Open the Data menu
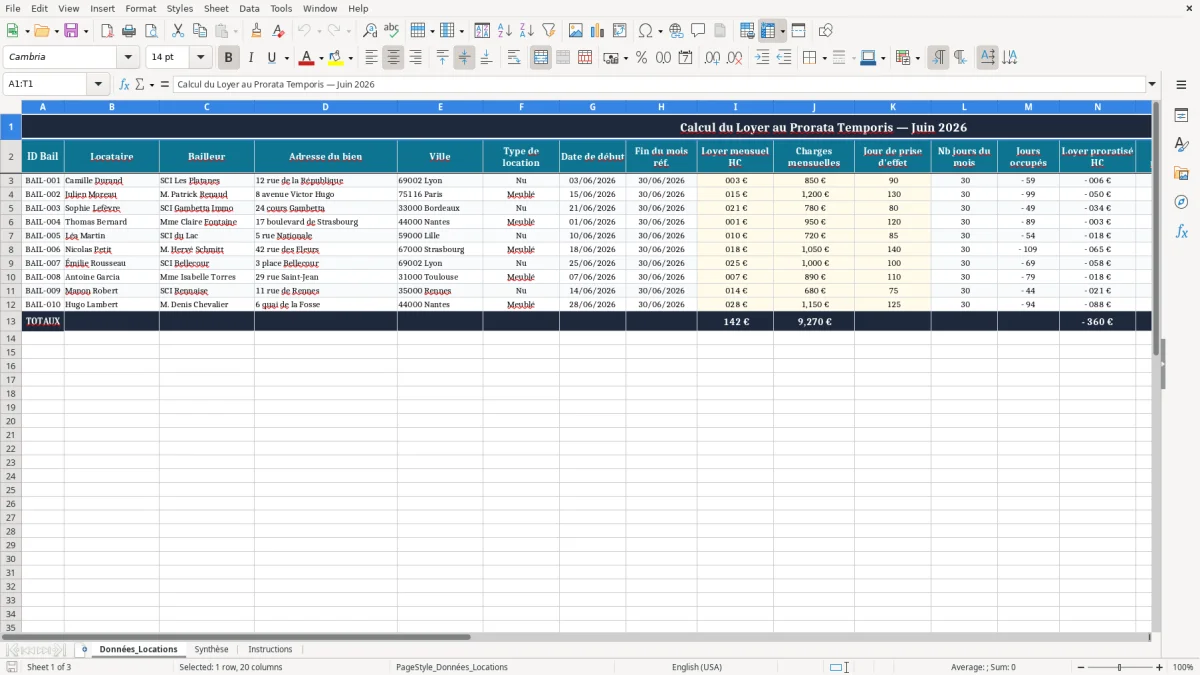 pyautogui.click(x=249, y=8)
